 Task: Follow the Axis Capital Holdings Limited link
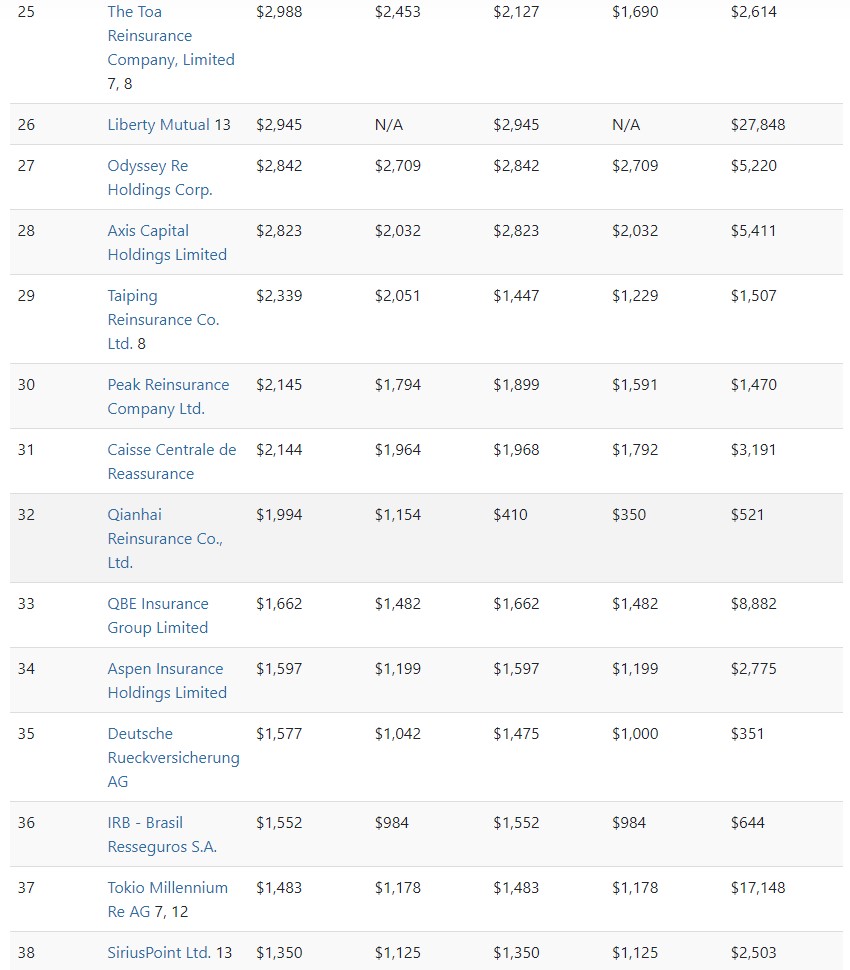coord(167,243)
